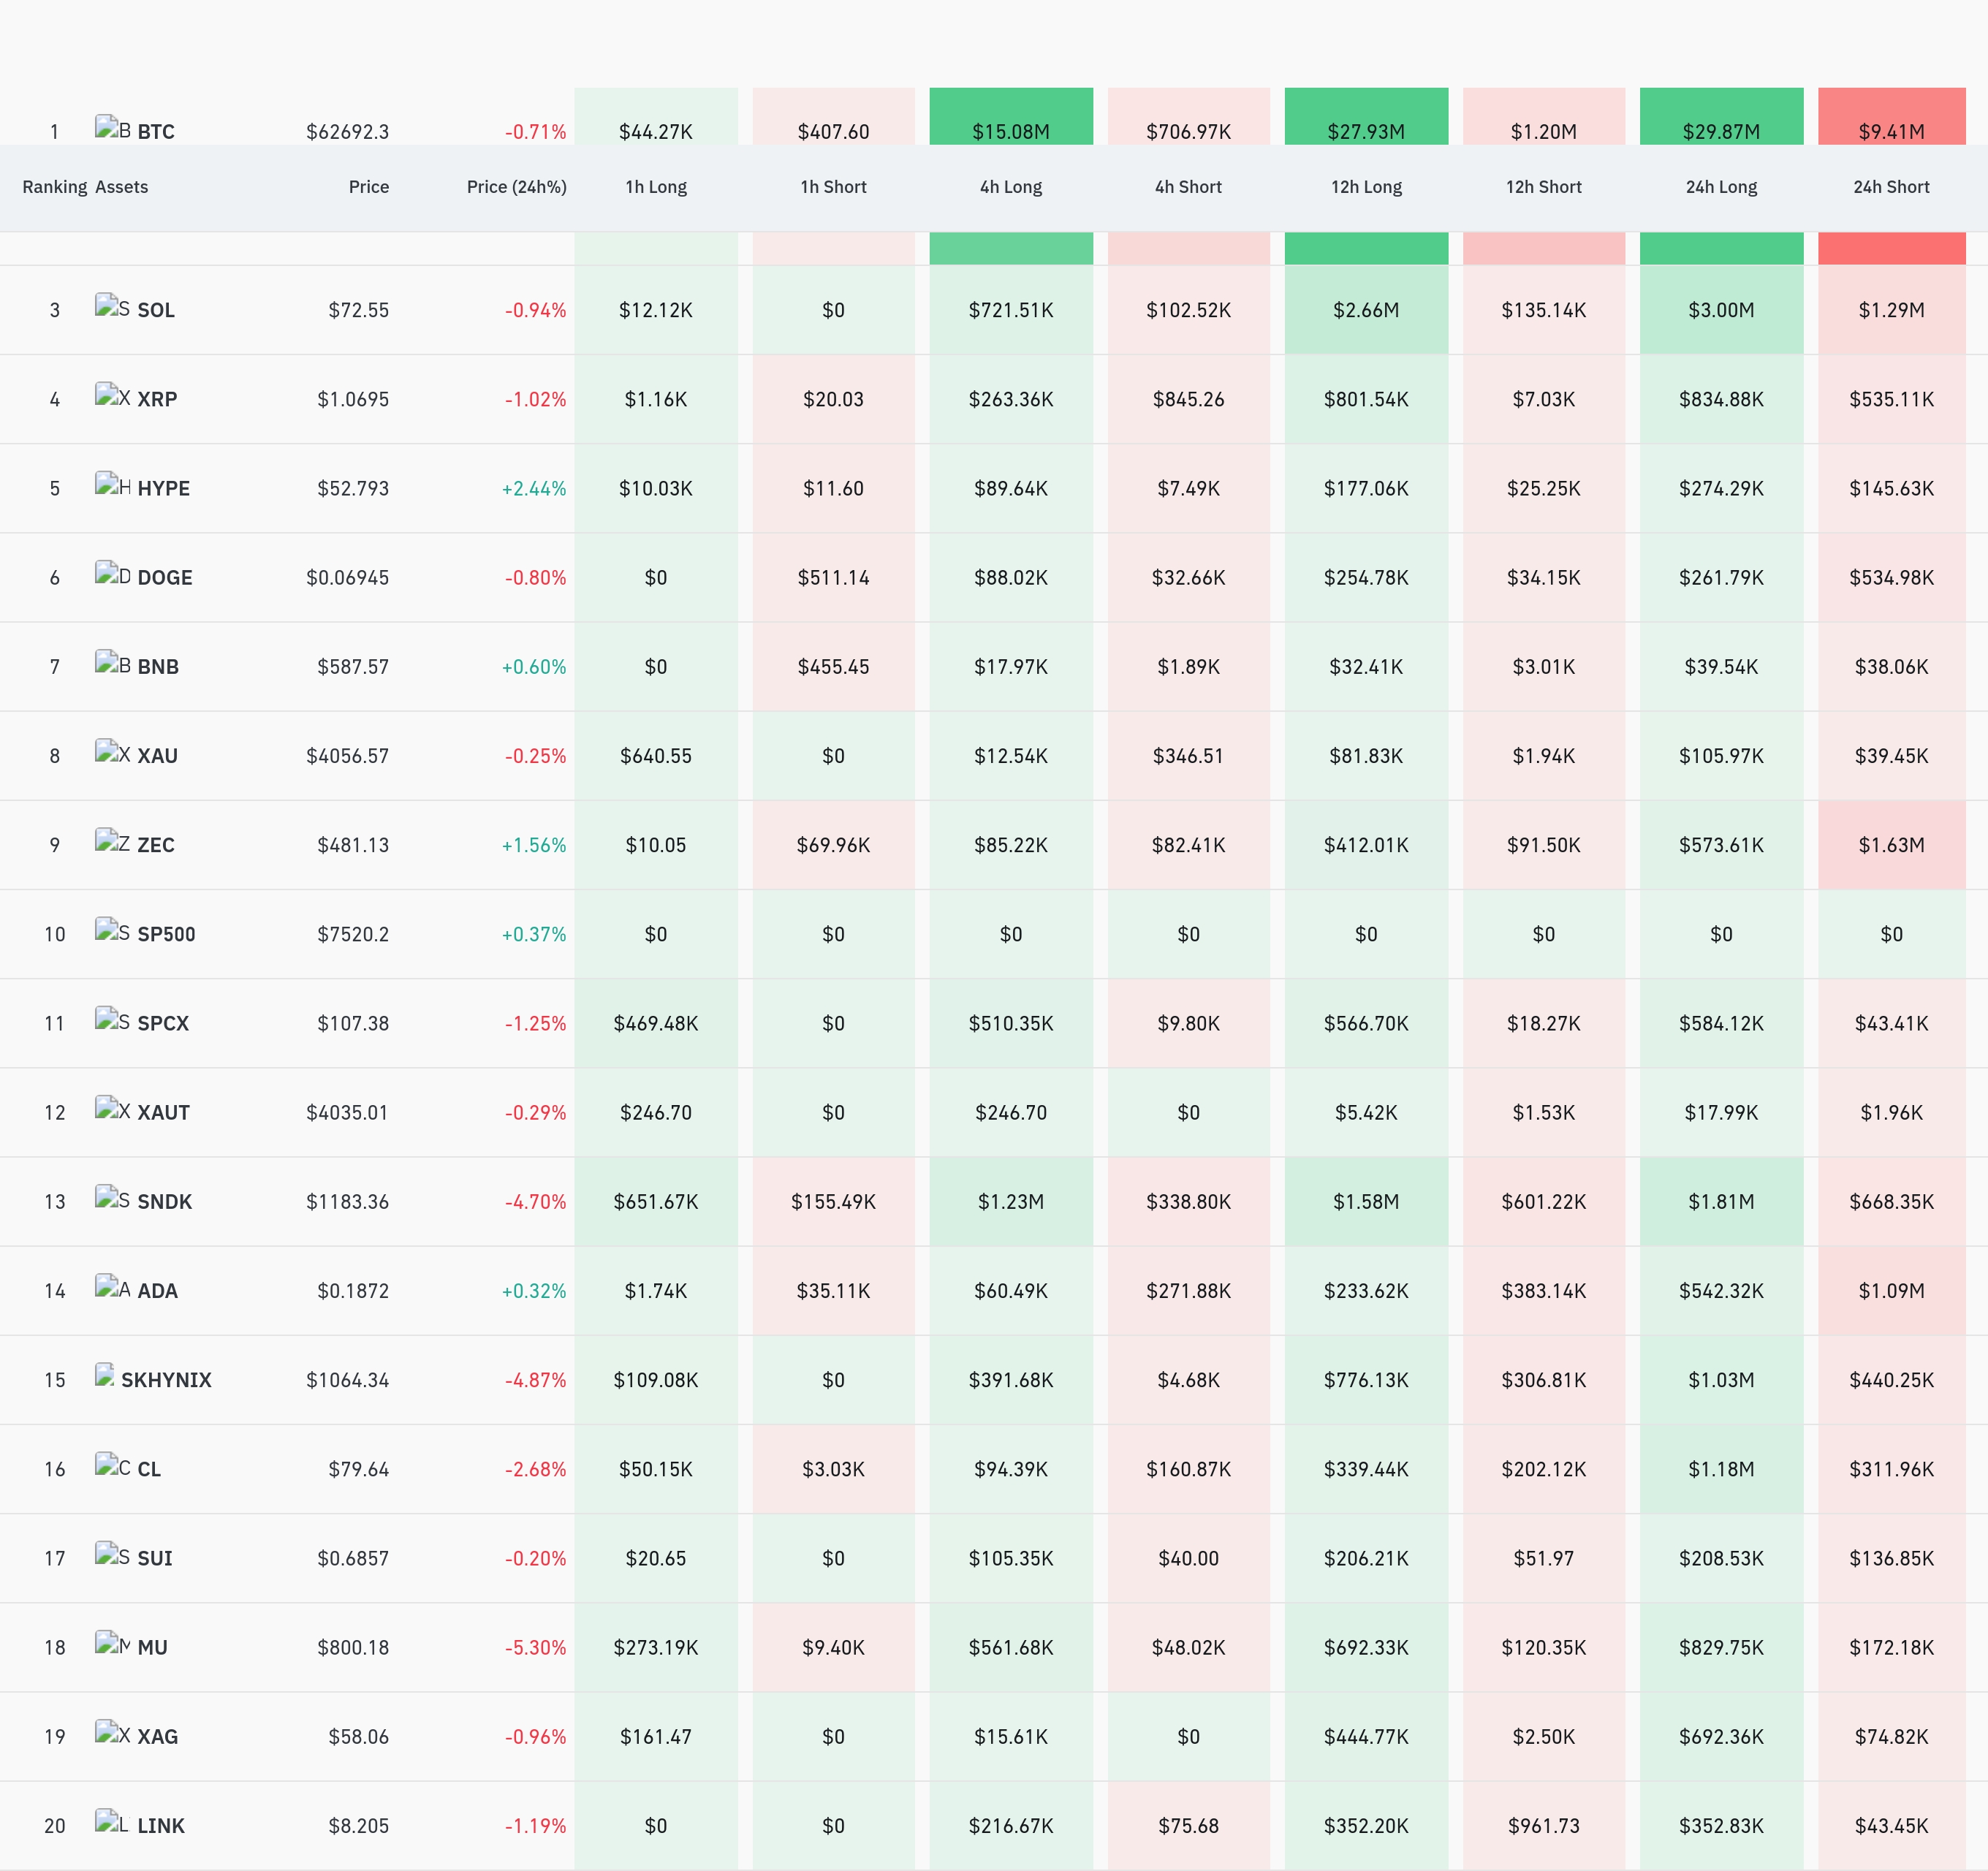Screen dimensions: 1988x1871
Task: Sort by 12h Long column header
Action: click(1366, 187)
